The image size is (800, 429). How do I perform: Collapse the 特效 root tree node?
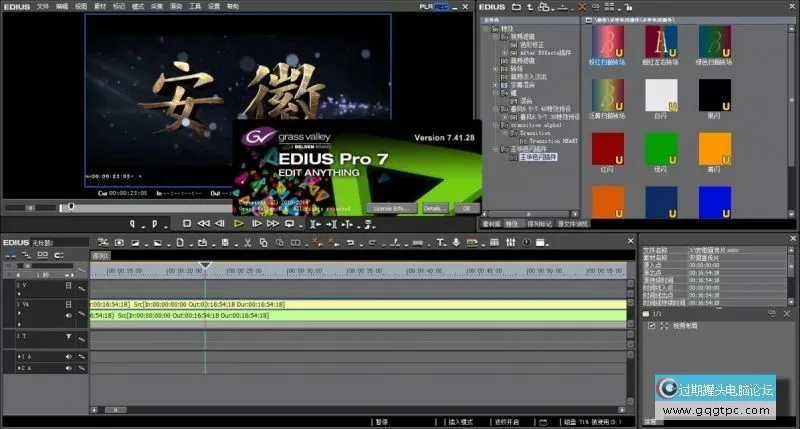pyautogui.click(x=487, y=29)
